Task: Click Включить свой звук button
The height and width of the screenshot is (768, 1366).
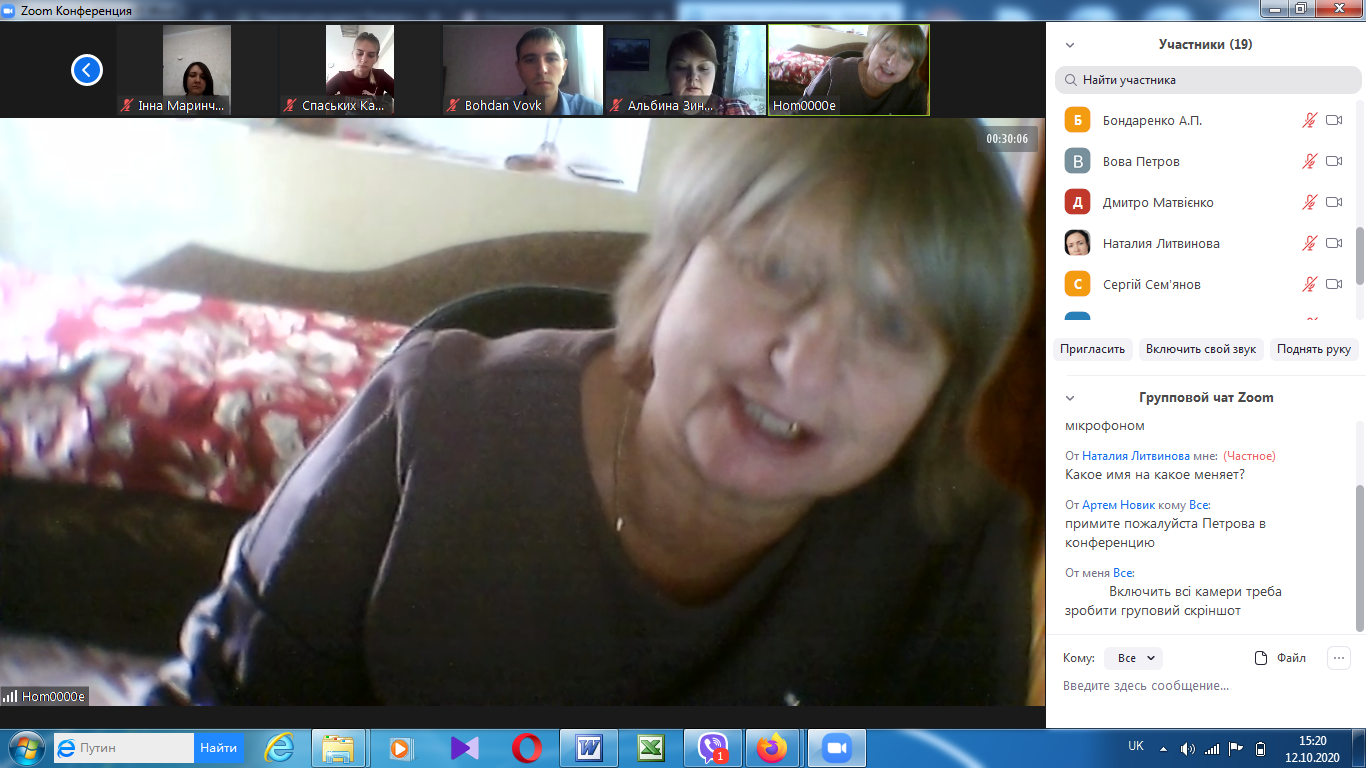Action: (x=1200, y=349)
